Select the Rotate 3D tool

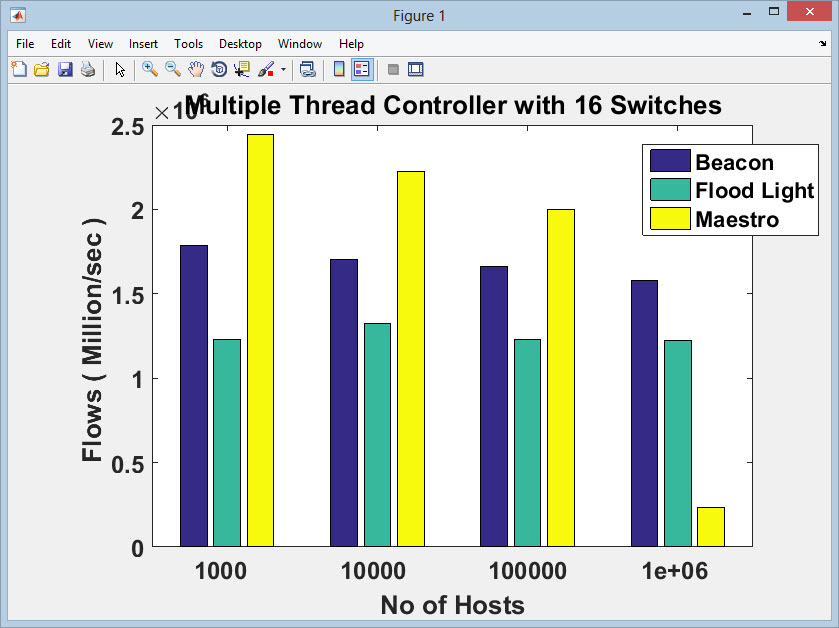click(219, 70)
